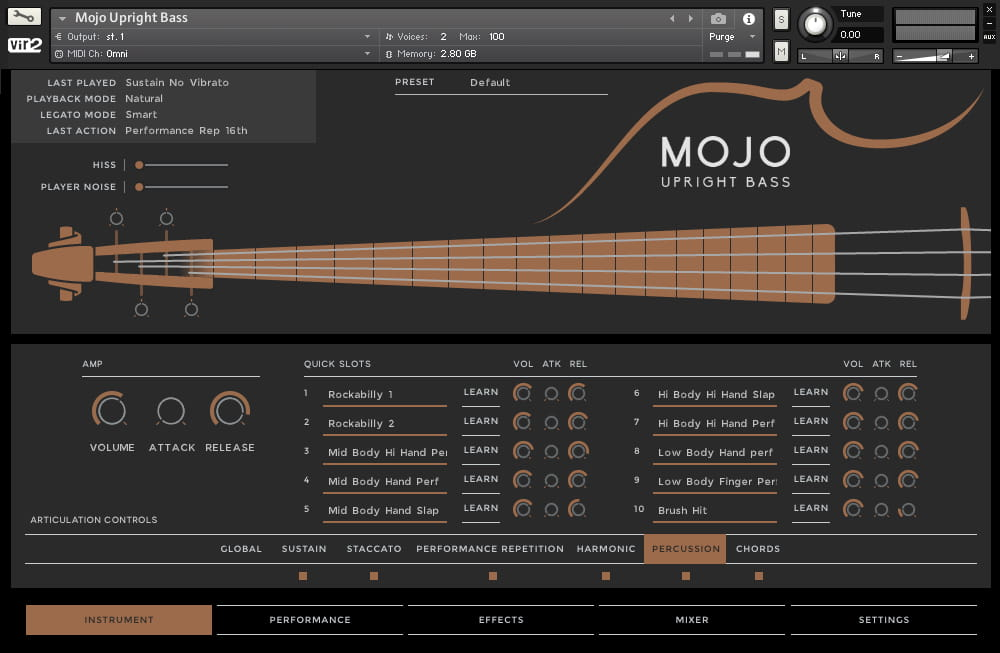Viewport: 1000px width, 653px height.
Task: Click the header Tune knob
Action: [817, 24]
